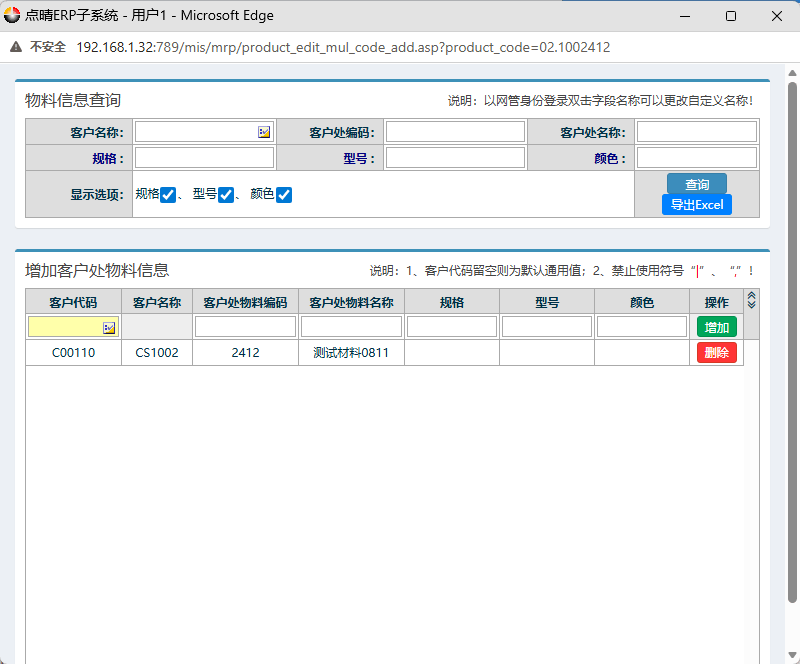Open the 客户代码 picker icon in the add row
This screenshot has width=800, height=664.
[x=109, y=328]
